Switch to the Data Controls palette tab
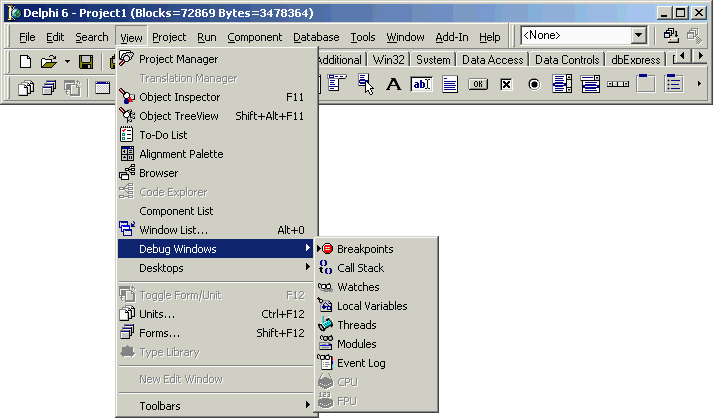This screenshot has width=713, height=418. point(567,60)
